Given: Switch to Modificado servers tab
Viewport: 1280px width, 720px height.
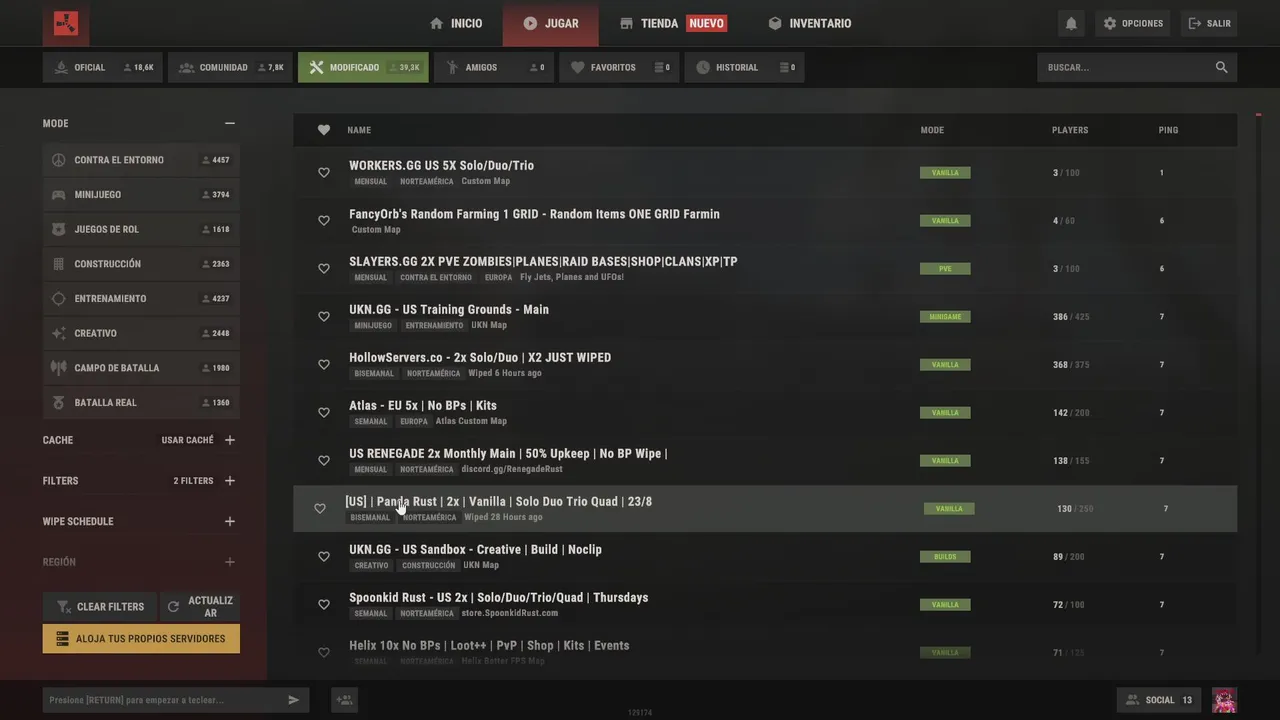Looking at the screenshot, I should [x=363, y=67].
